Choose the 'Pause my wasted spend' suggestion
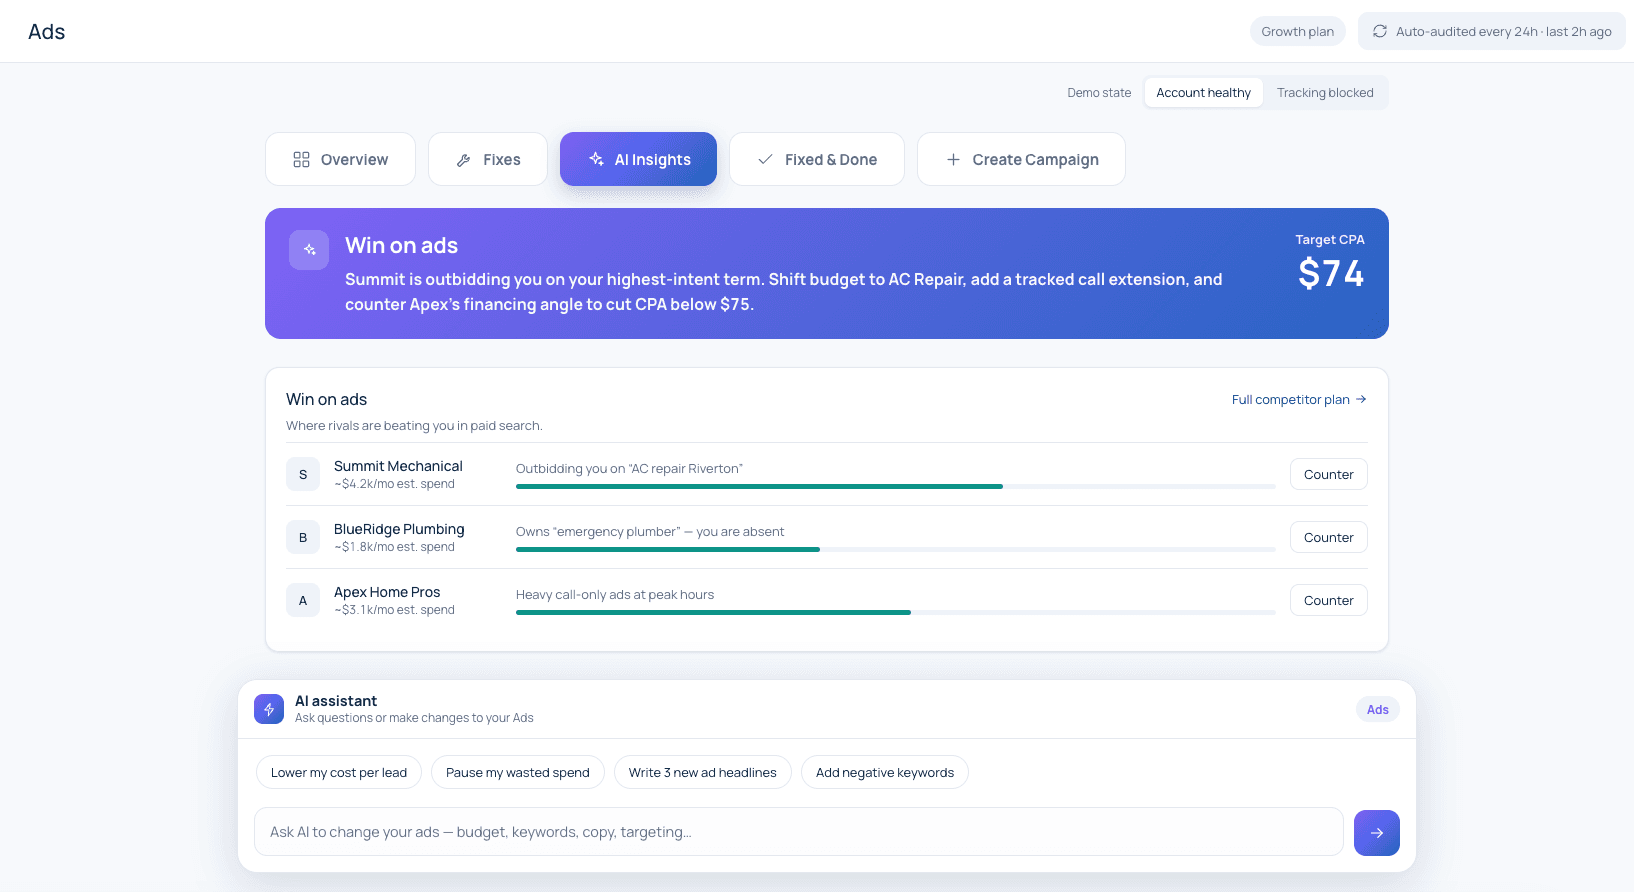Screen dimensions: 1634x892 518,772
